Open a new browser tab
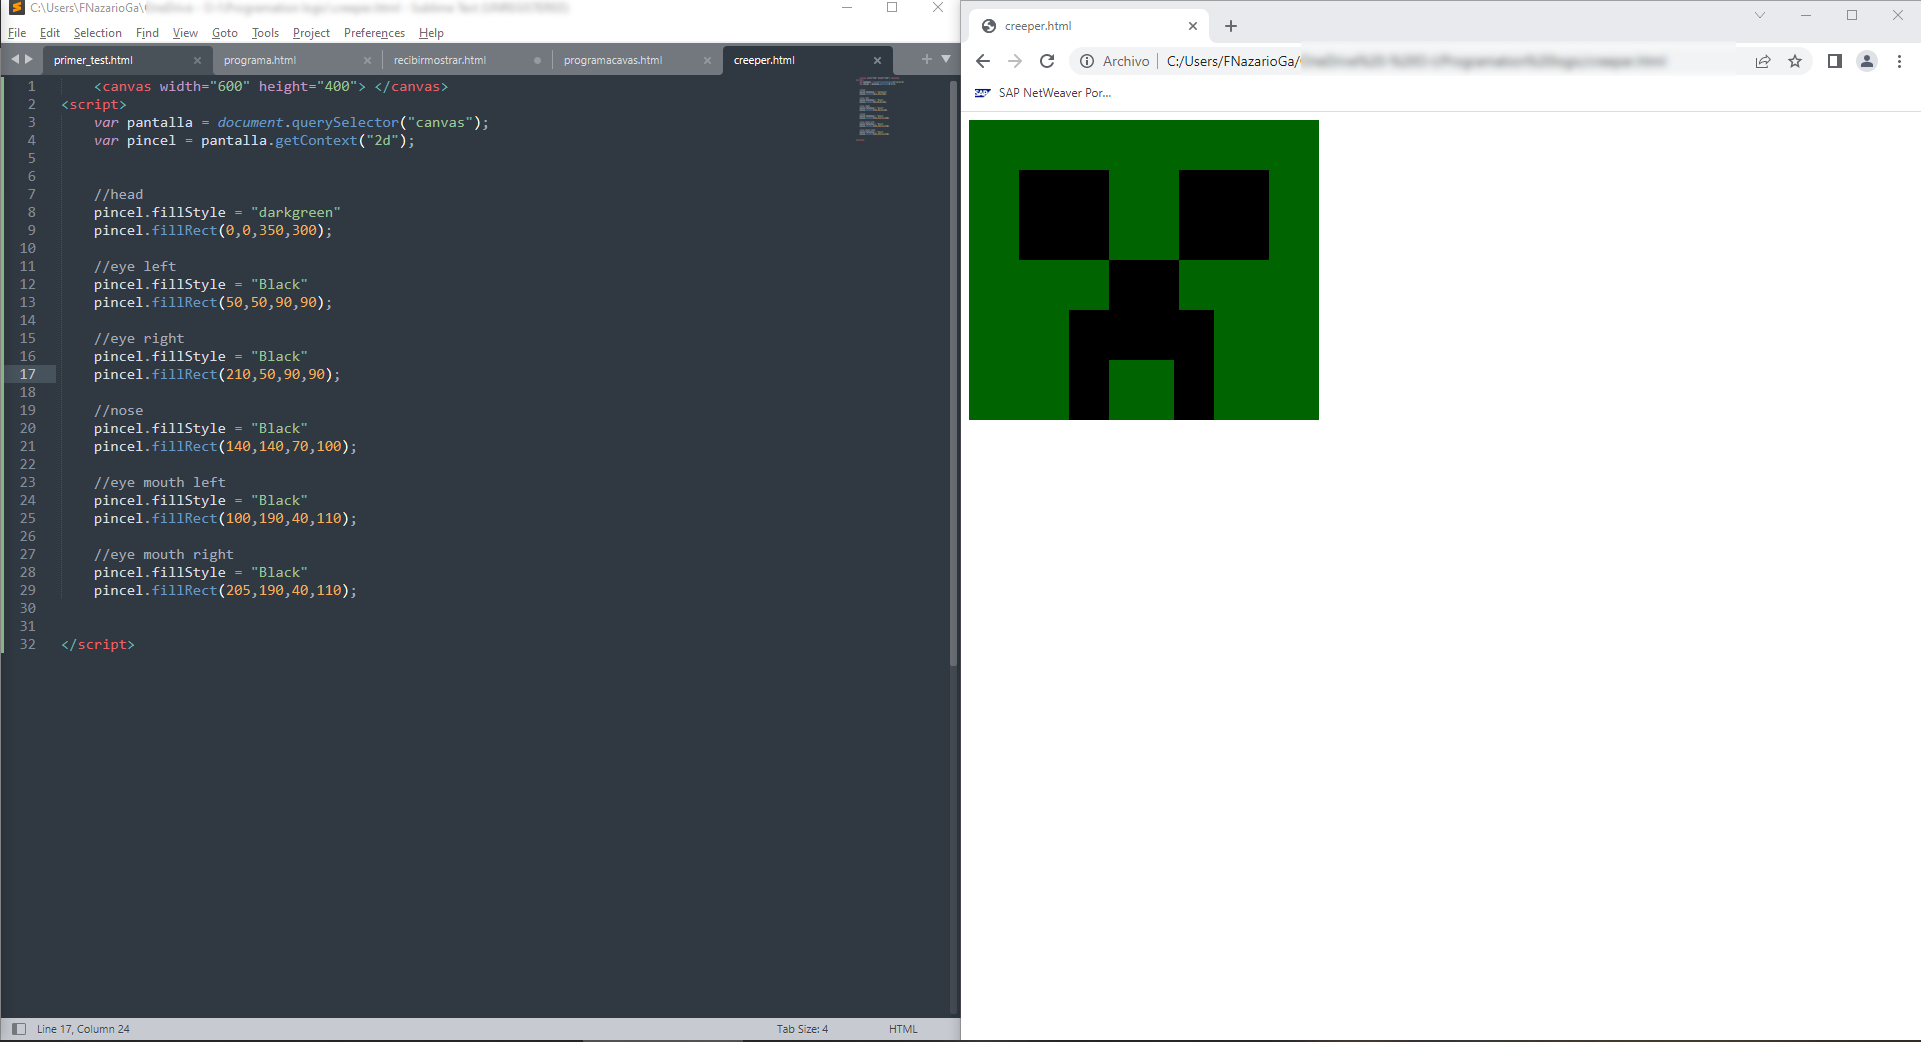This screenshot has height=1042, width=1921. (1231, 26)
